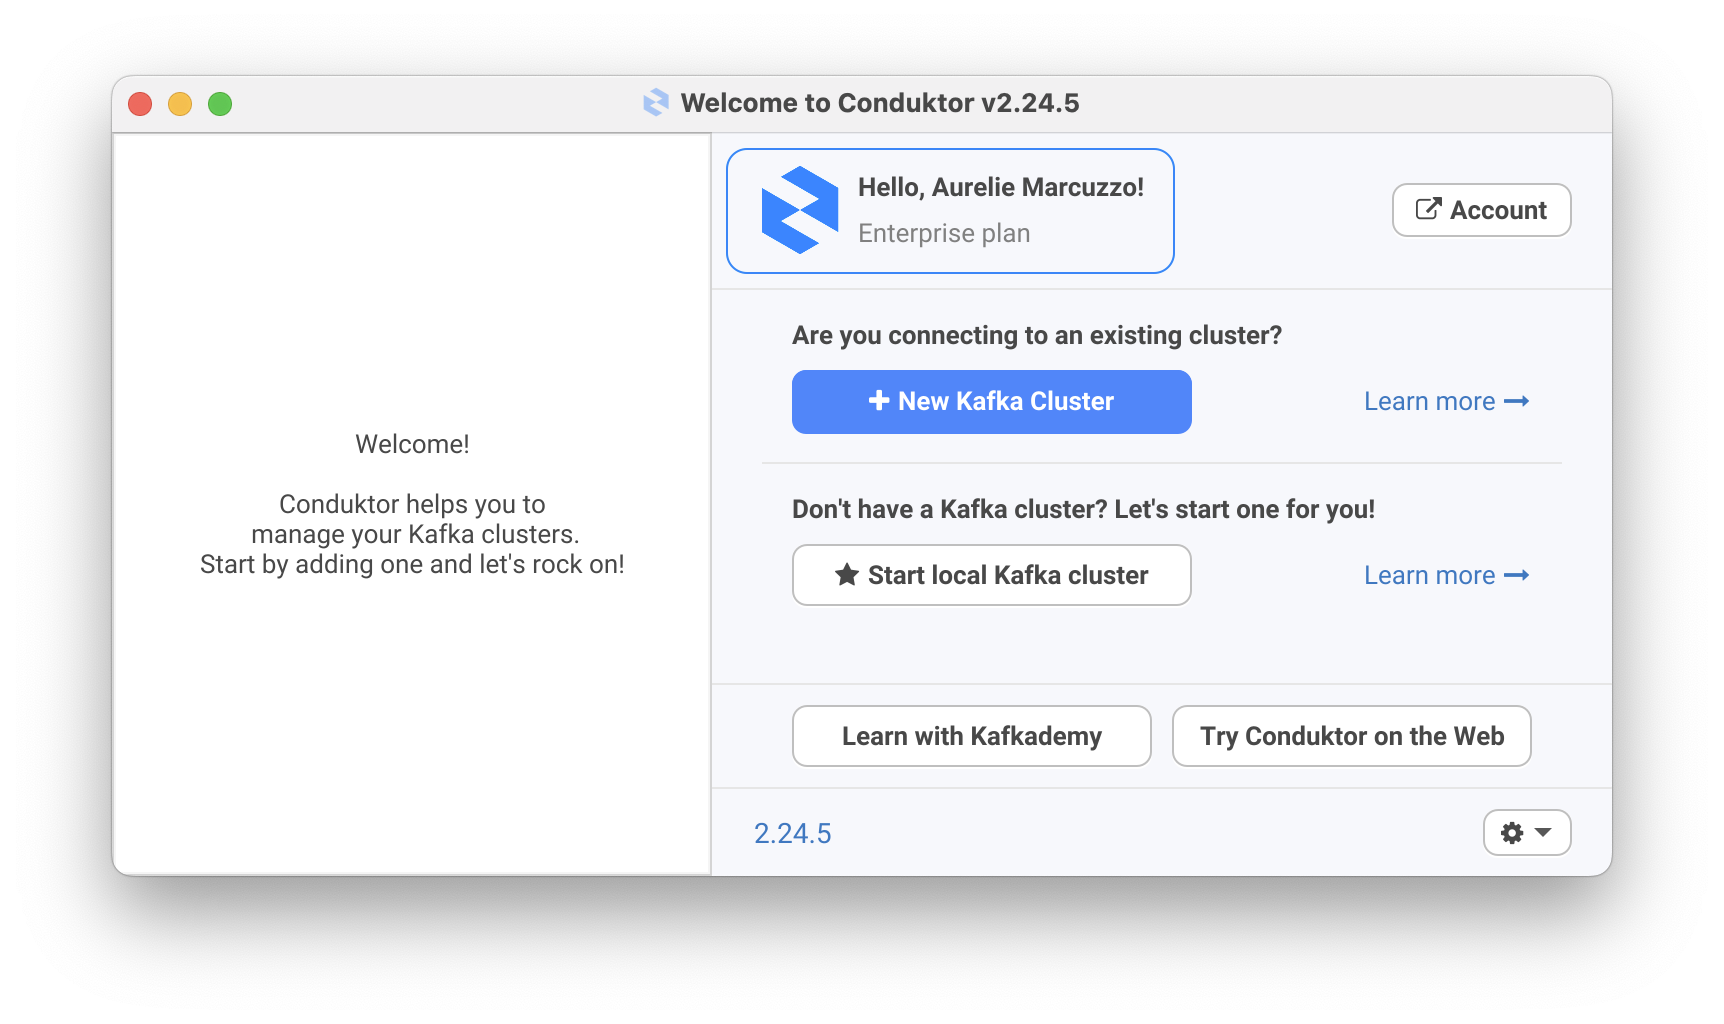The height and width of the screenshot is (1024, 1724).
Task: Click the 2.24.5 version link
Action: coord(792,833)
